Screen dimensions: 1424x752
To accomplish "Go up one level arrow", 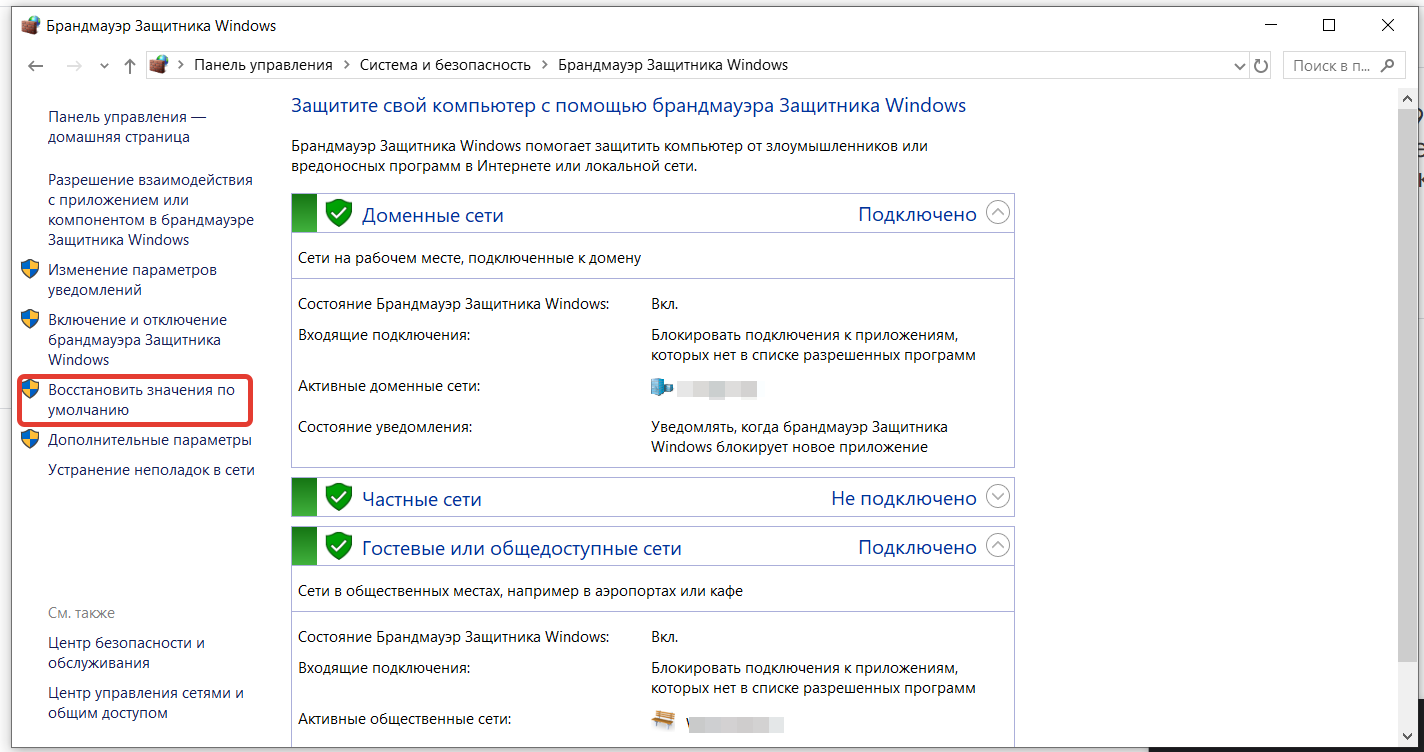I will (129, 66).
